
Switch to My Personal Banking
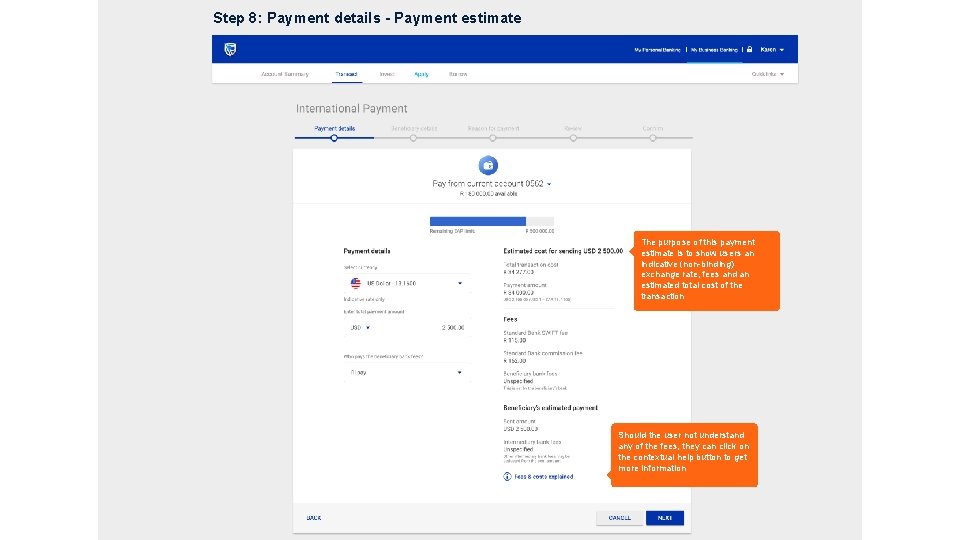coord(657,50)
